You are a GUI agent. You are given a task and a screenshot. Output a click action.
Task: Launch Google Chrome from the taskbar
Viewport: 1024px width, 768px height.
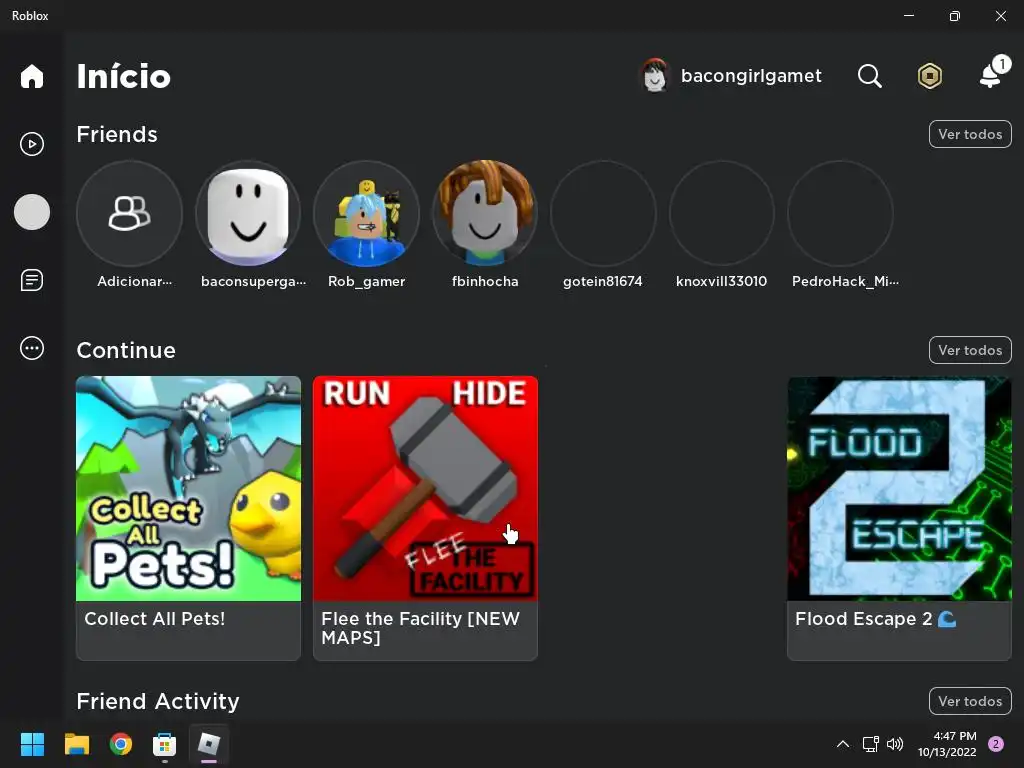click(x=121, y=744)
